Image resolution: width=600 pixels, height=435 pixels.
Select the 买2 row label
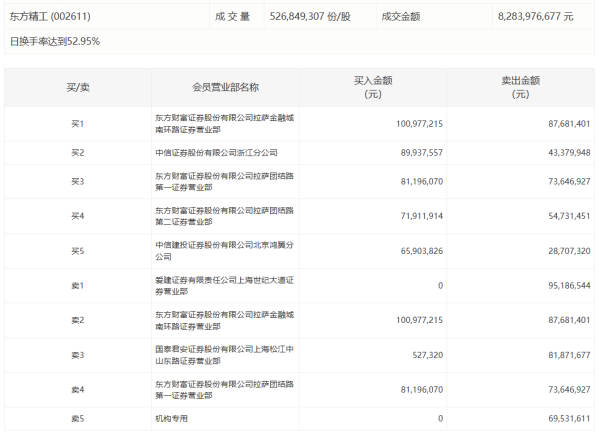pyautogui.click(x=78, y=153)
